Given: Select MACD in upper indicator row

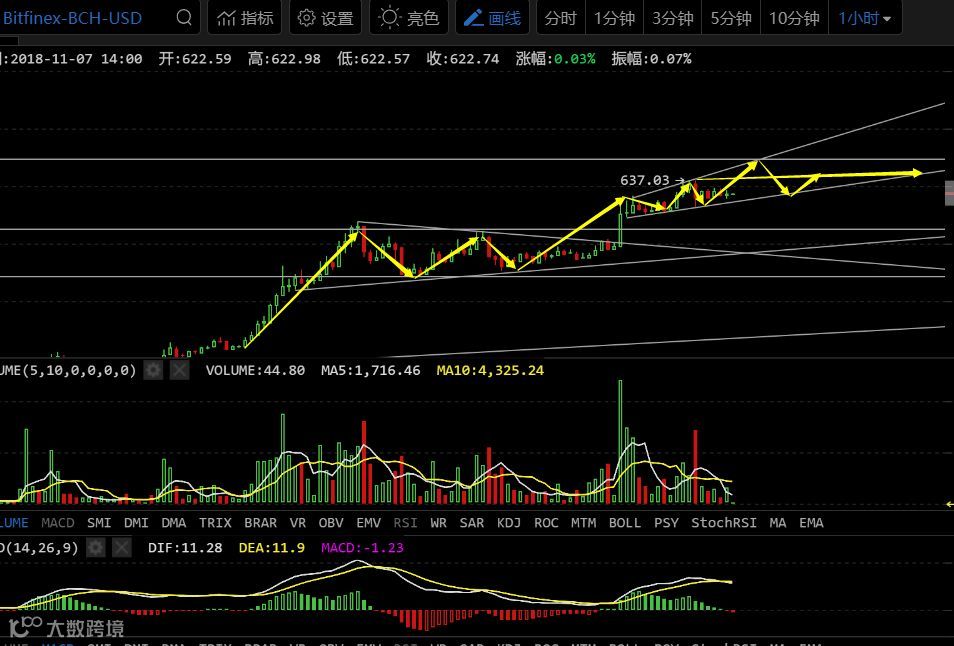Looking at the screenshot, I should pyautogui.click(x=58, y=523).
